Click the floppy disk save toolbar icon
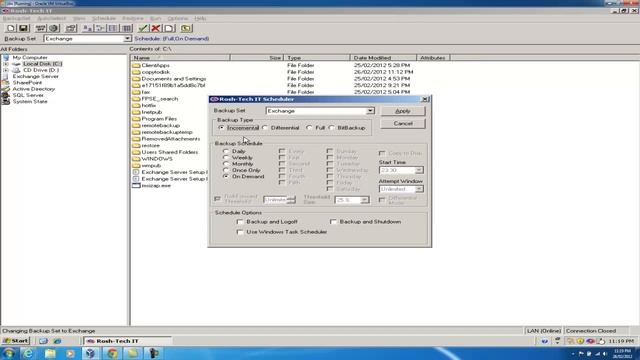Viewport: 640px width, 360px height. [x=23, y=28]
